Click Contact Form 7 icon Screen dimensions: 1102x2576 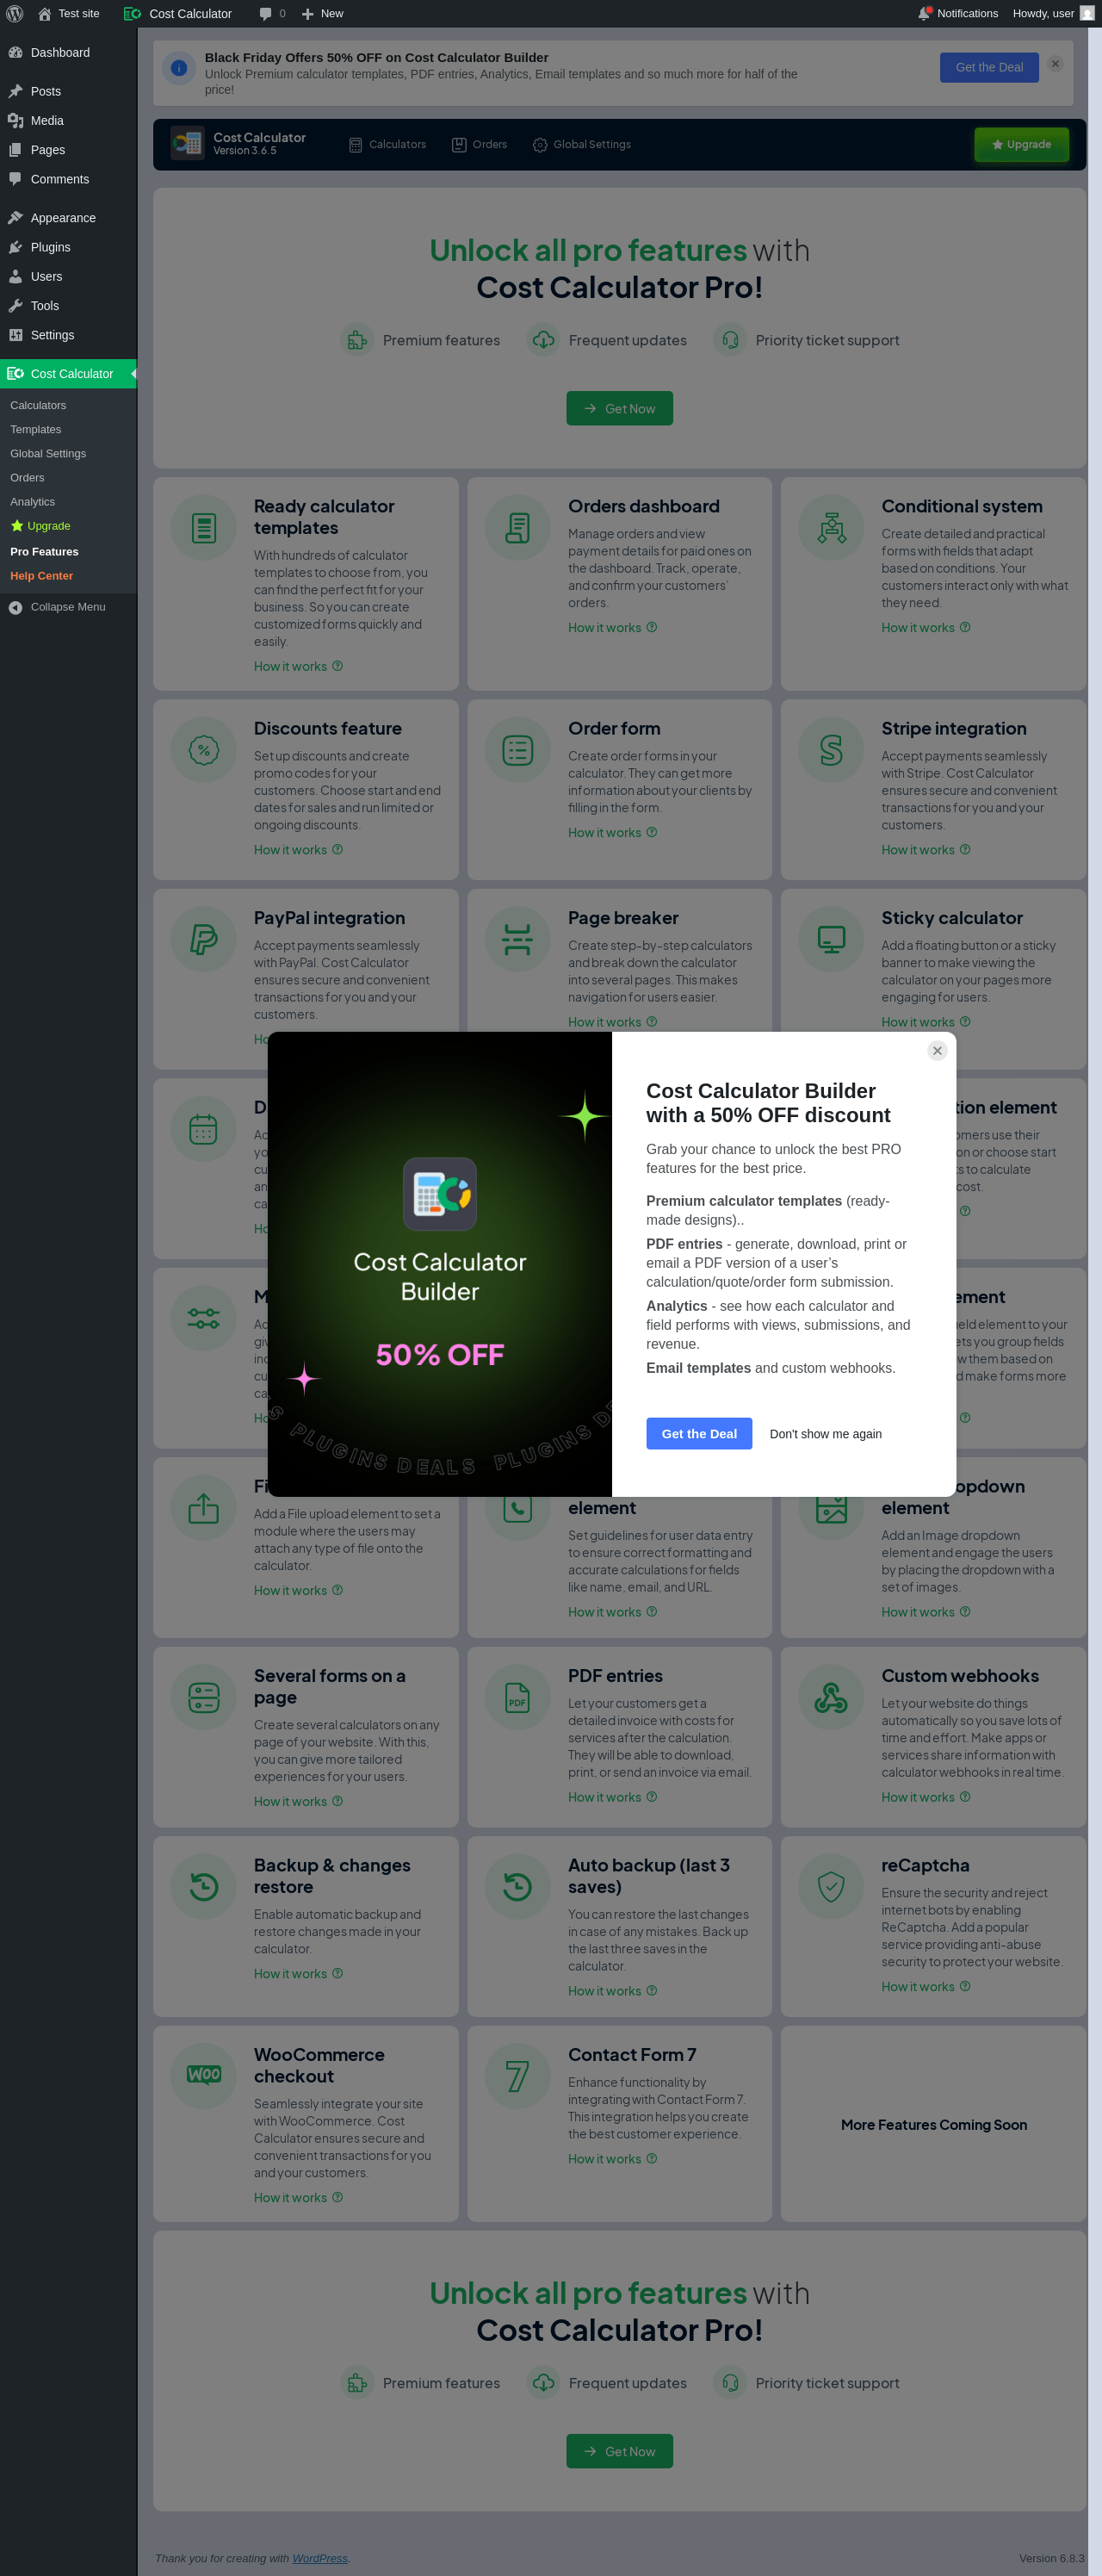[x=518, y=2076]
